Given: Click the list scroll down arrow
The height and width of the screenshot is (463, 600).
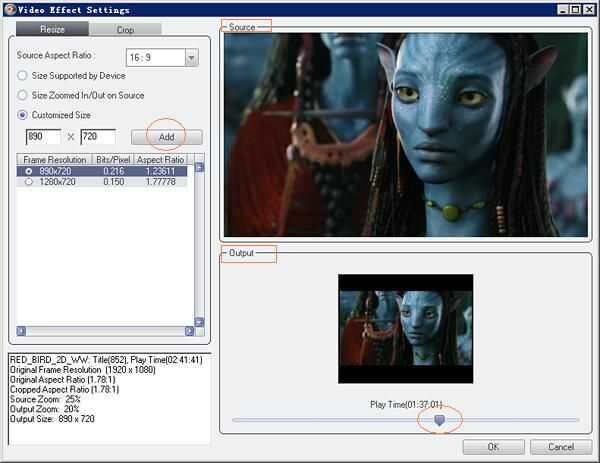Looking at the screenshot, I should click(x=199, y=322).
